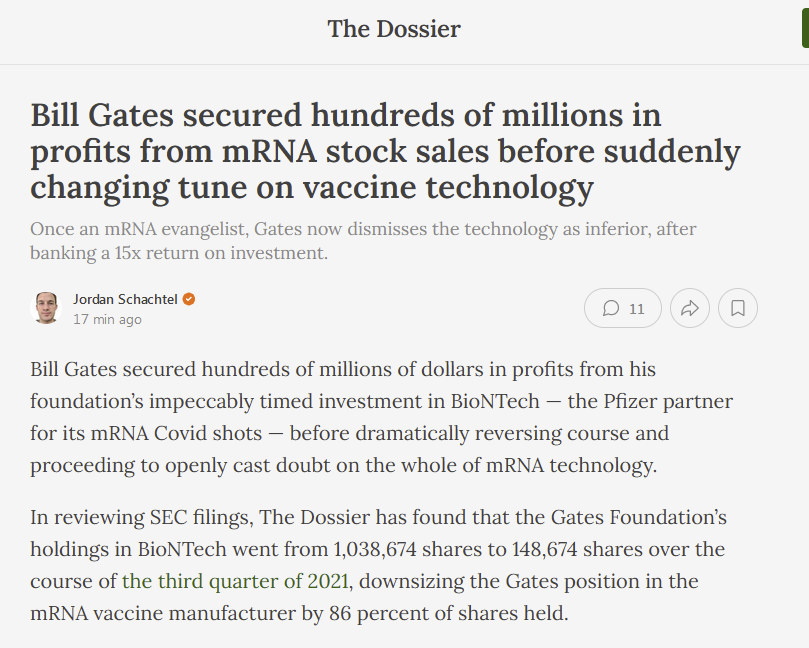Click the article headline about Bill Gates
Viewport: 809px width, 648px height.
click(385, 151)
